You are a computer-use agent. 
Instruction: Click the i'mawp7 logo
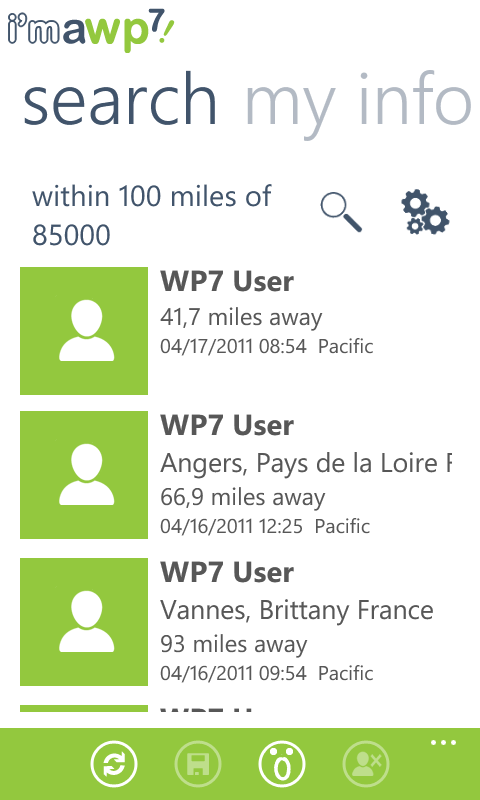tap(91, 32)
